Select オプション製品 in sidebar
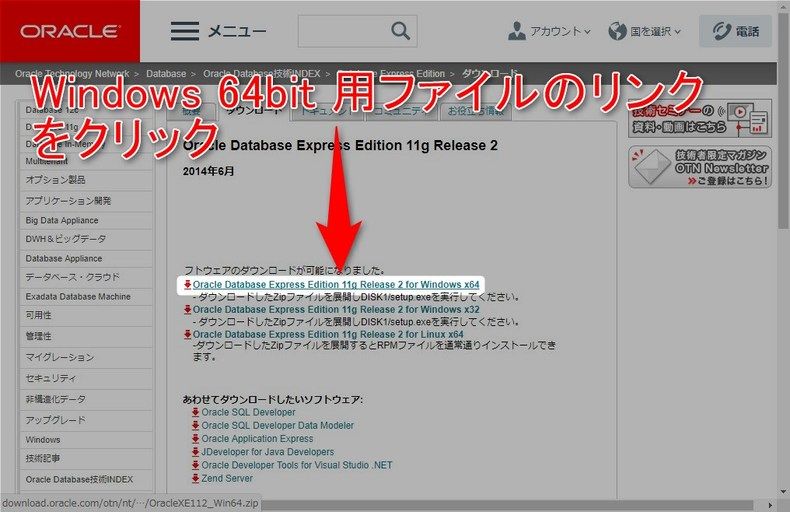790x512 pixels. pos(87,180)
